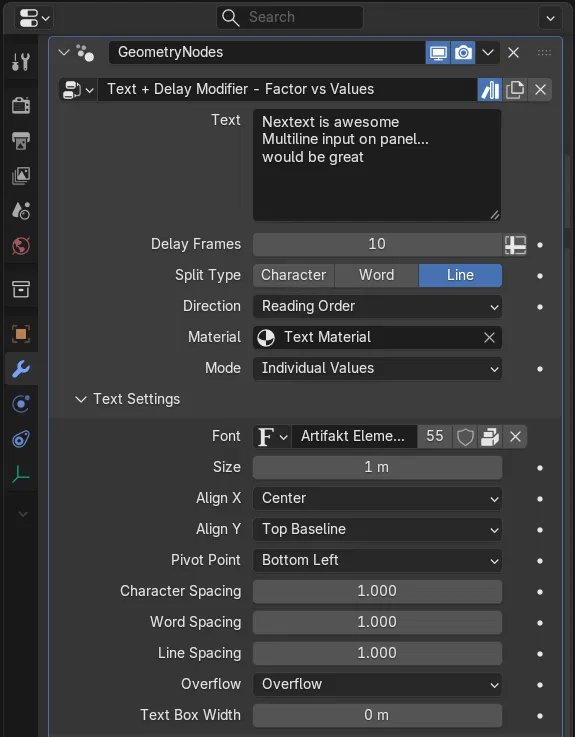Toggle the pin node group icon
575x737 pixels.
coord(490,89)
